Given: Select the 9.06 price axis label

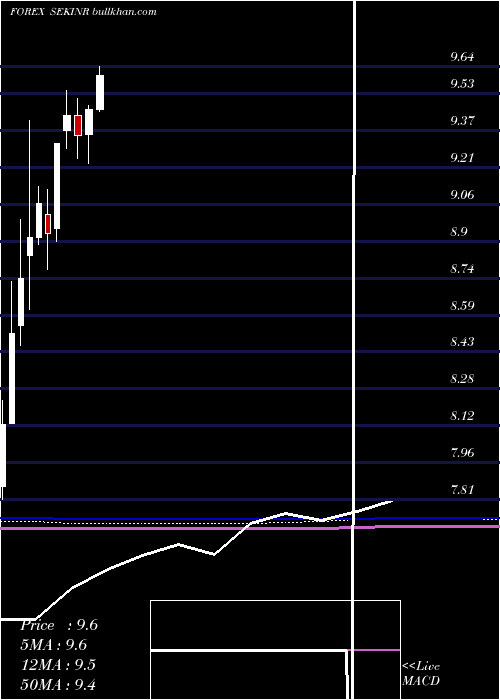Looking at the screenshot, I should coord(462,195).
